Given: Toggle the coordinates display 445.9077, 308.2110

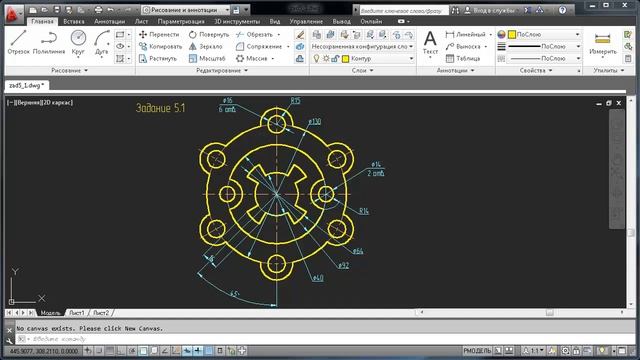Looking at the screenshot, I should coord(44,351).
